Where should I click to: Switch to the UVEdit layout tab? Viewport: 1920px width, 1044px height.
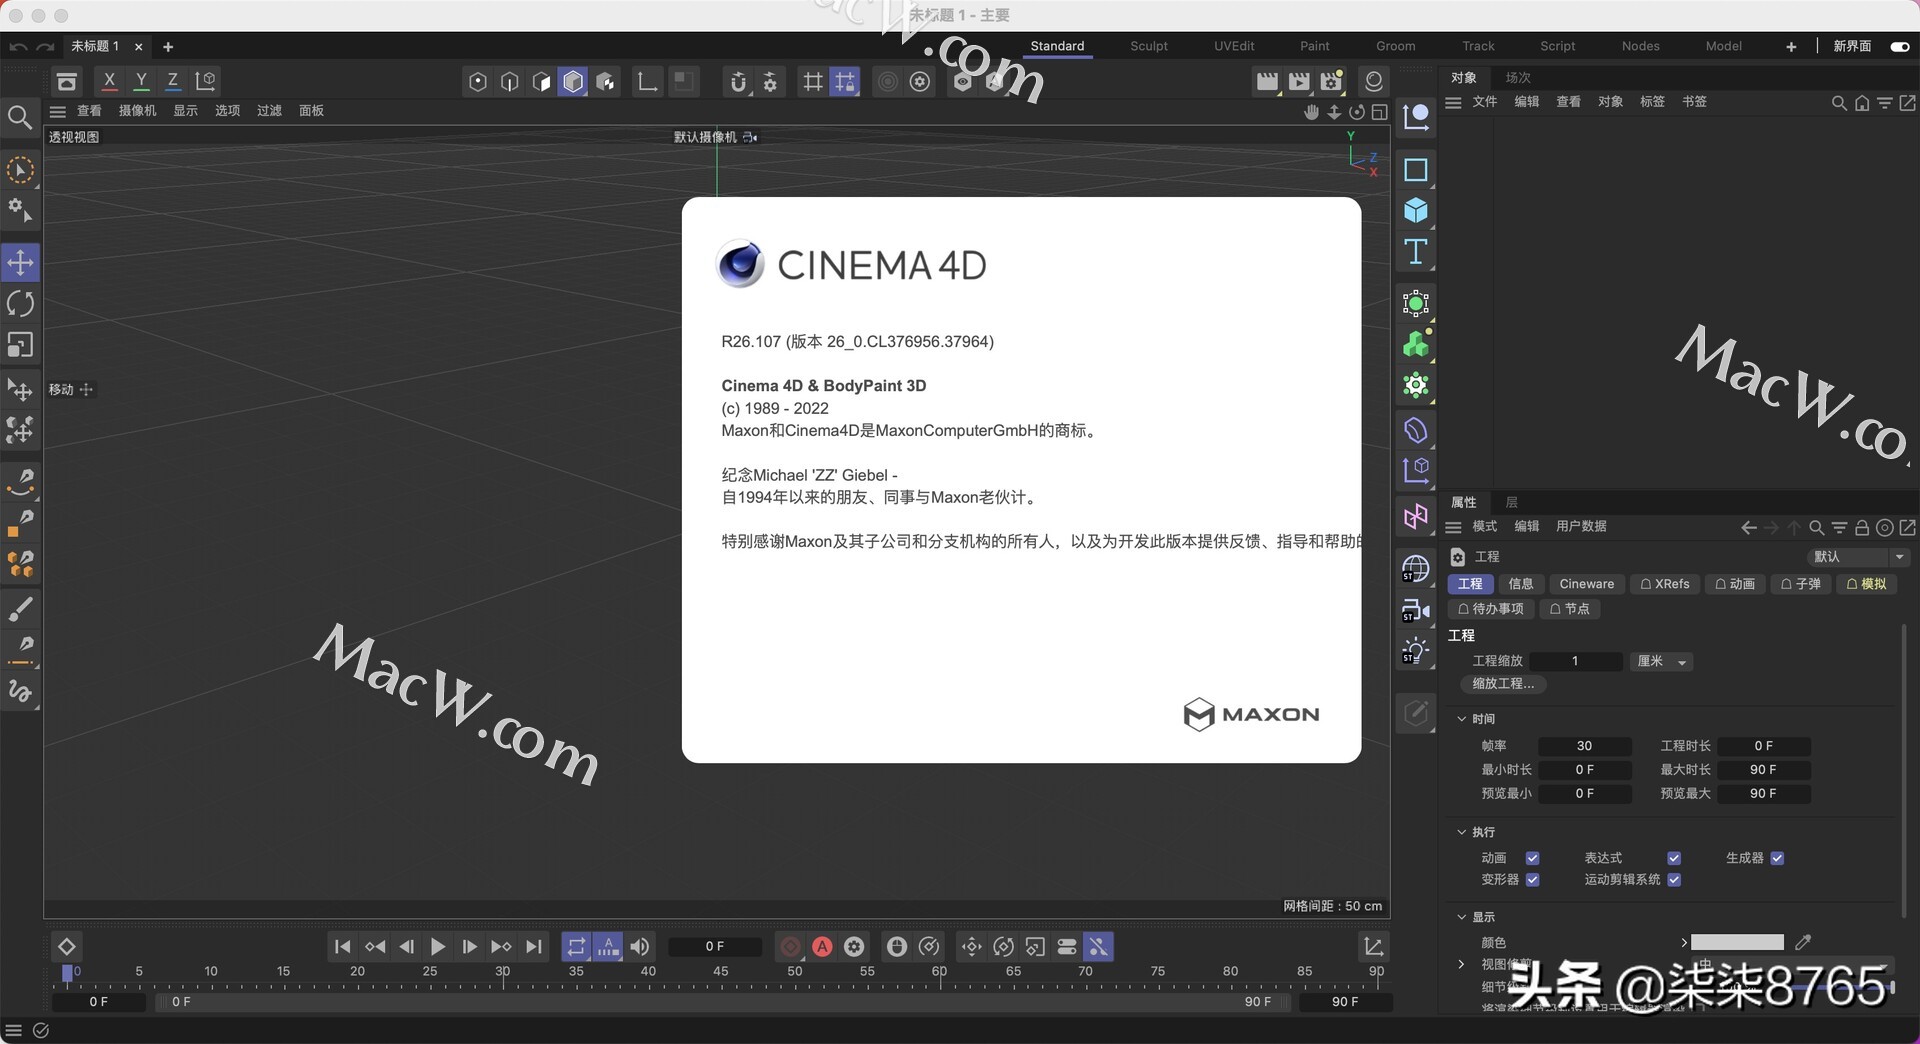click(x=1234, y=46)
